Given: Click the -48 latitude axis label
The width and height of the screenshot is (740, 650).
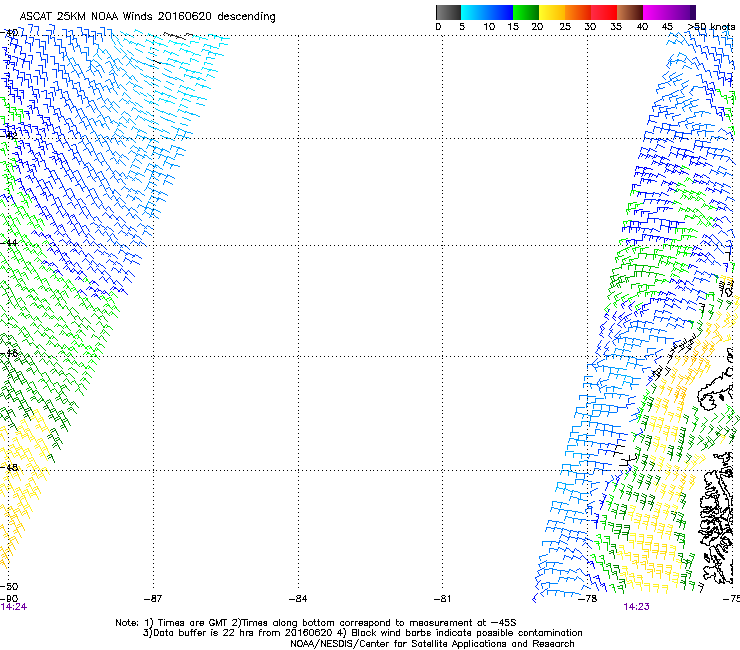Looking at the screenshot, I should [9, 467].
